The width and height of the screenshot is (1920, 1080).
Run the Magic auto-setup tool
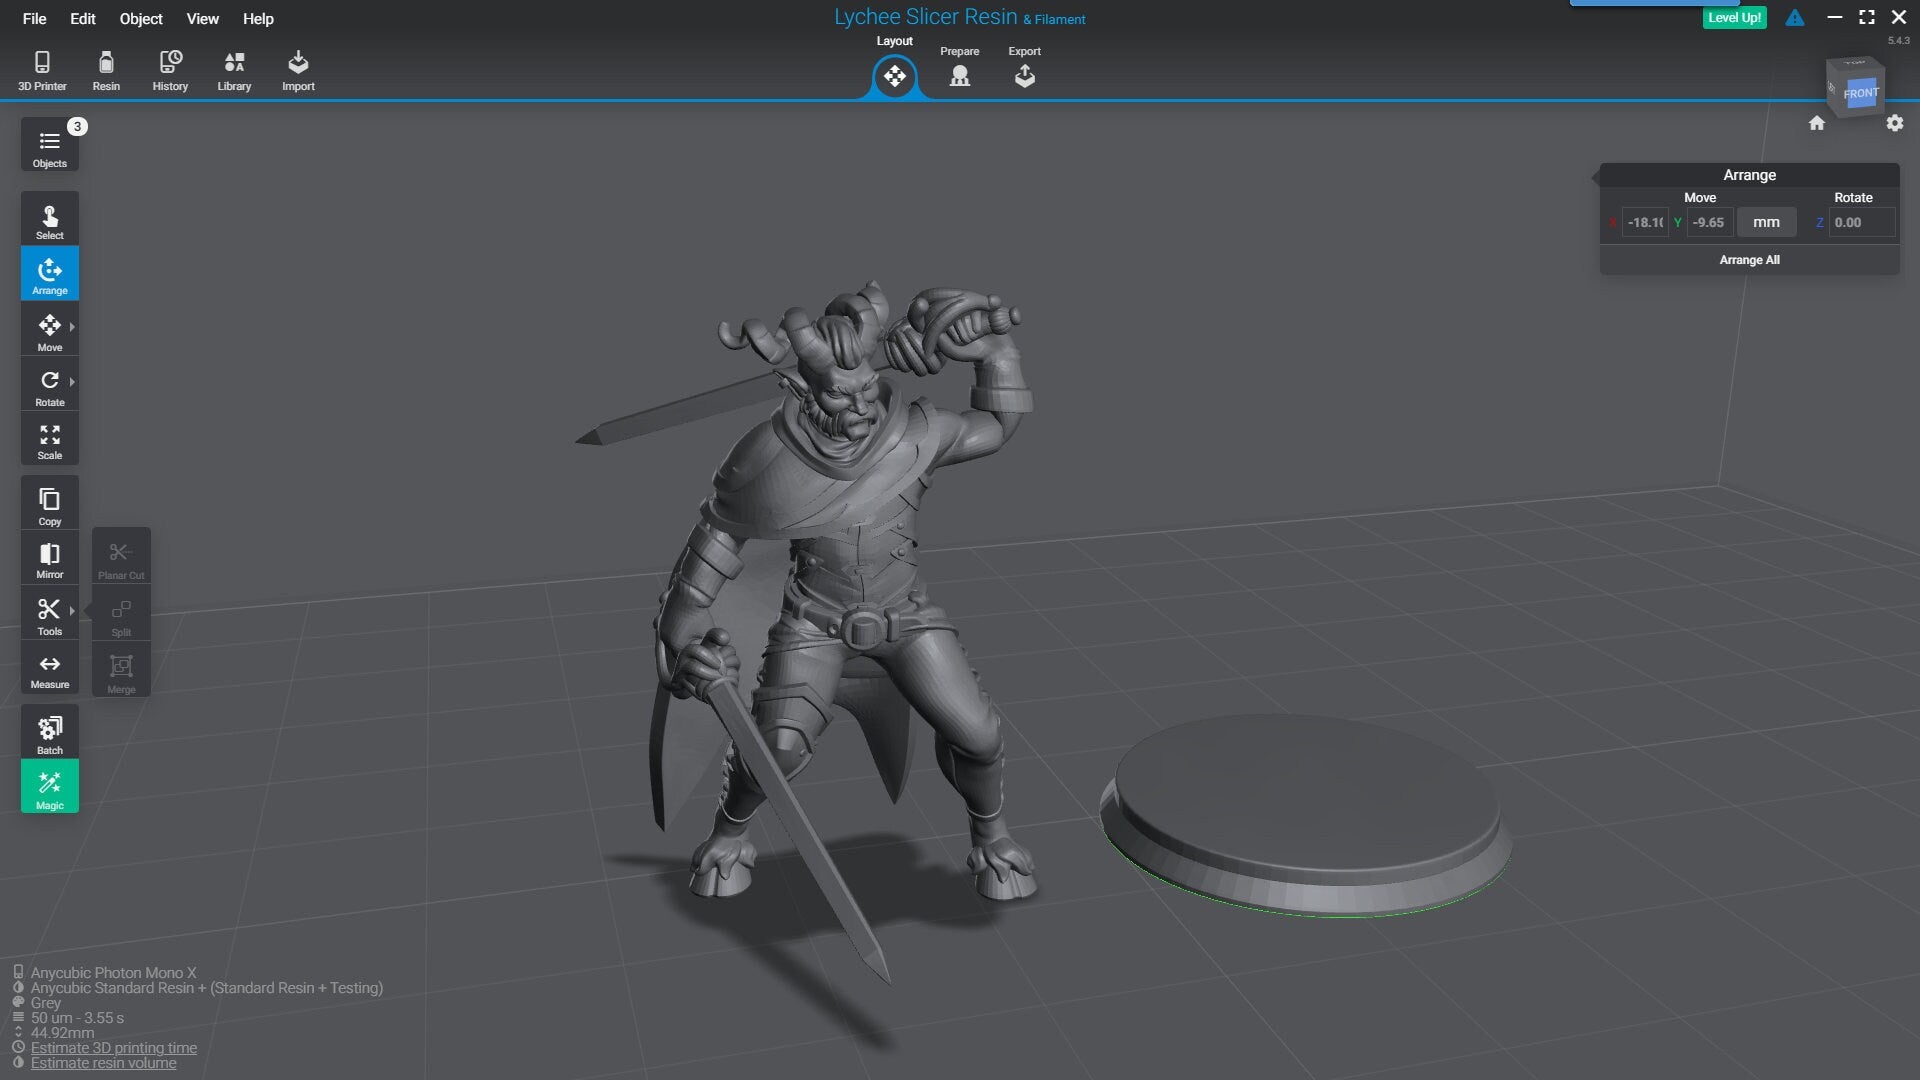[50, 788]
